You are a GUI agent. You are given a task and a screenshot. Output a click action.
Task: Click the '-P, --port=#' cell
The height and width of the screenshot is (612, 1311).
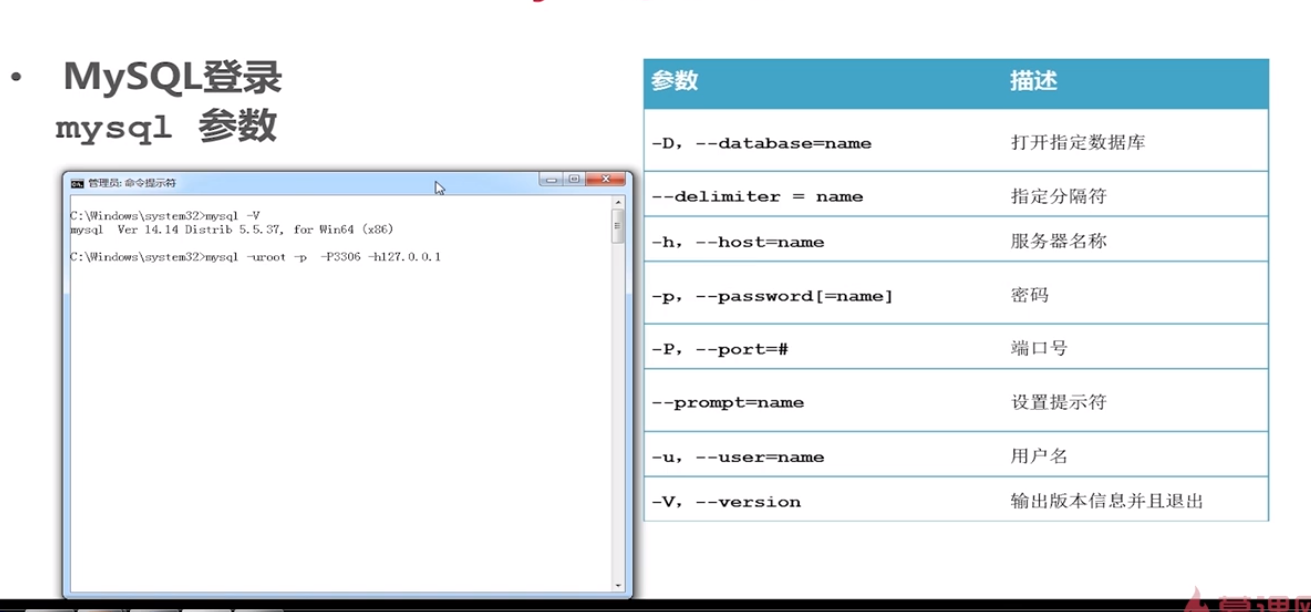pyautogui.click(x=722, y=349)
